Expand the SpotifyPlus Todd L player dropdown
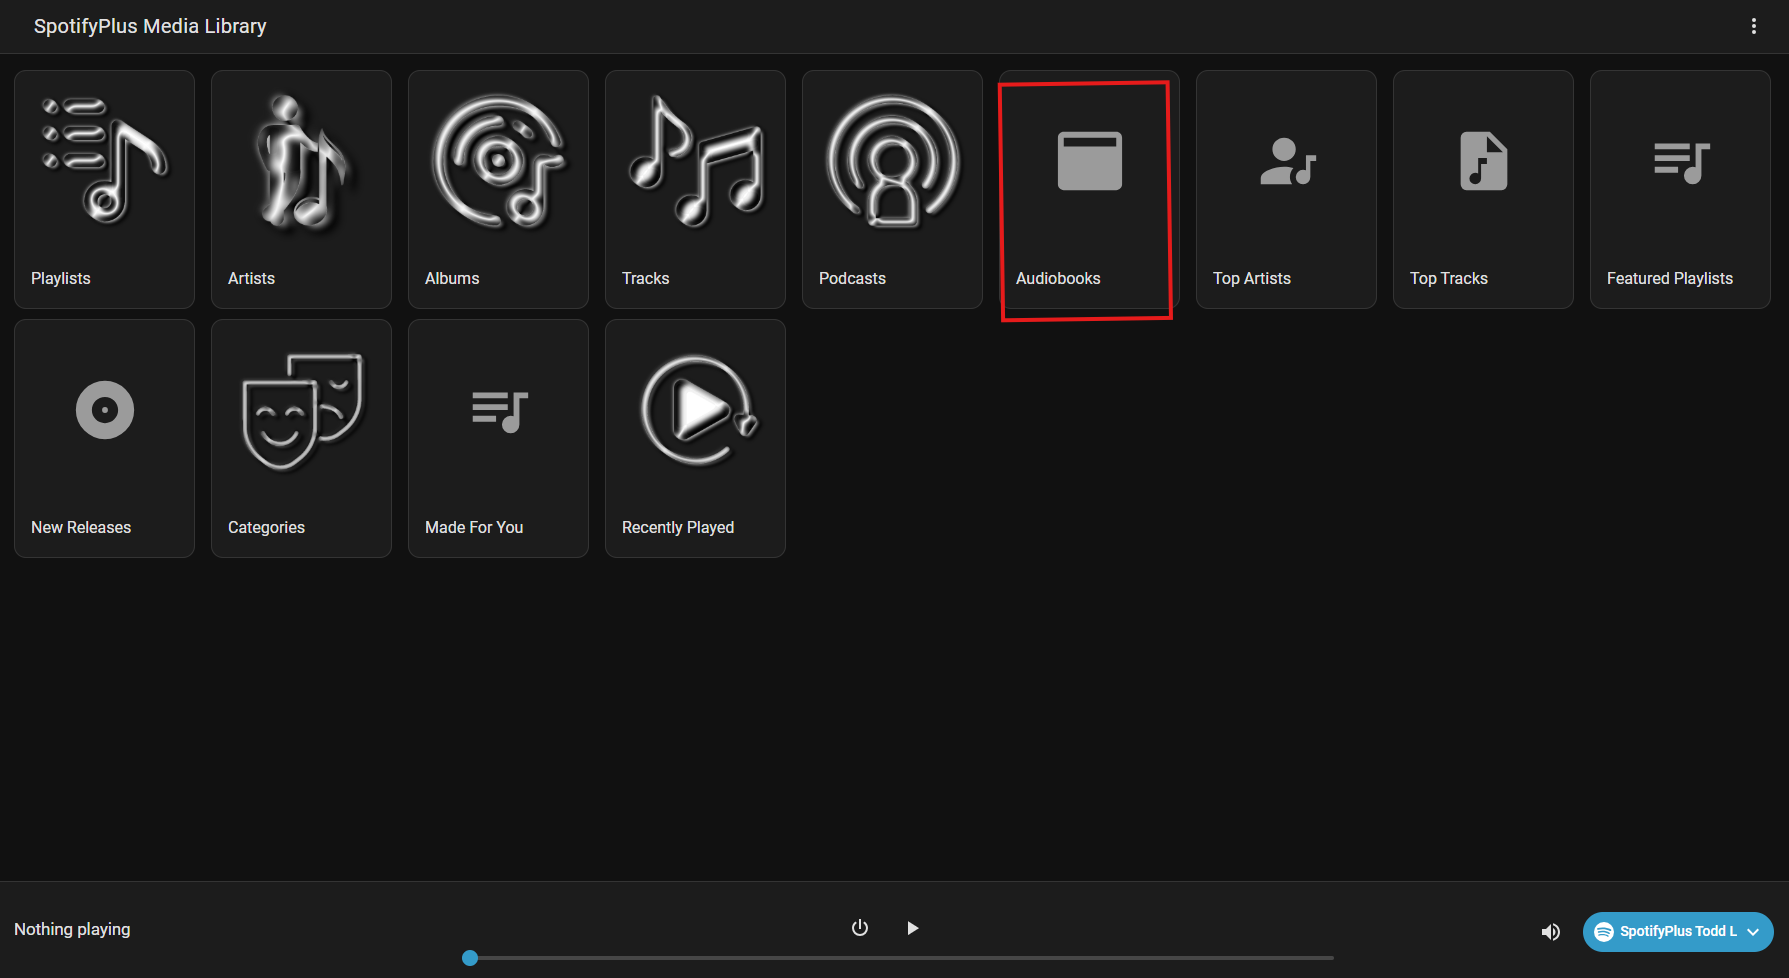Image resolution: width=1789 pixels, height=978 pixels. [x=1678, y=931]
